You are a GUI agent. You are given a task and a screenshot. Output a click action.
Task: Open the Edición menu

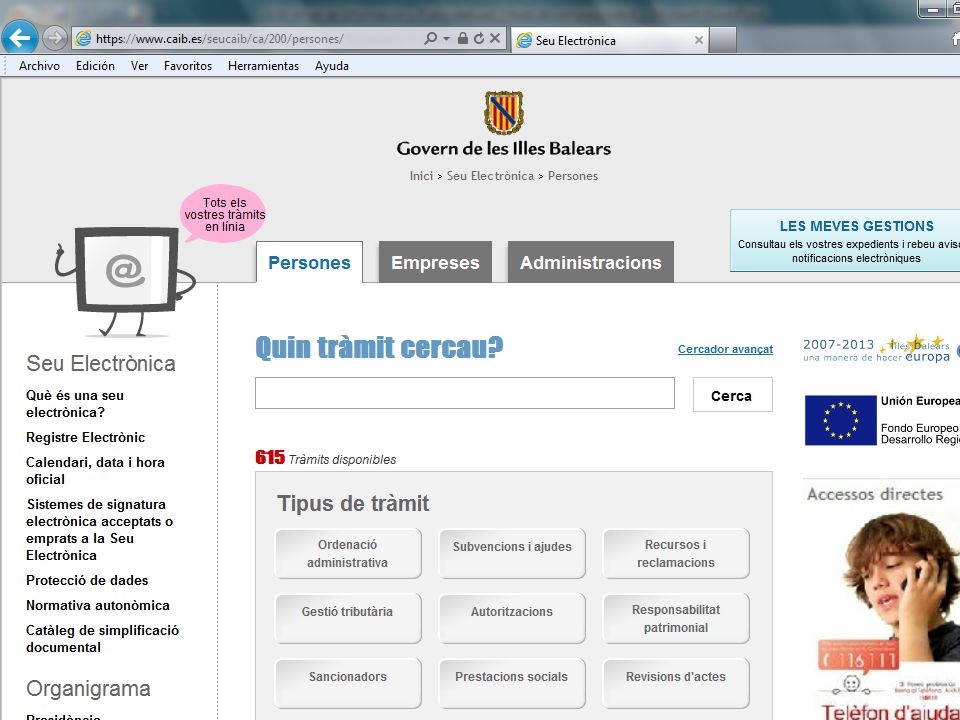[95, 66]
